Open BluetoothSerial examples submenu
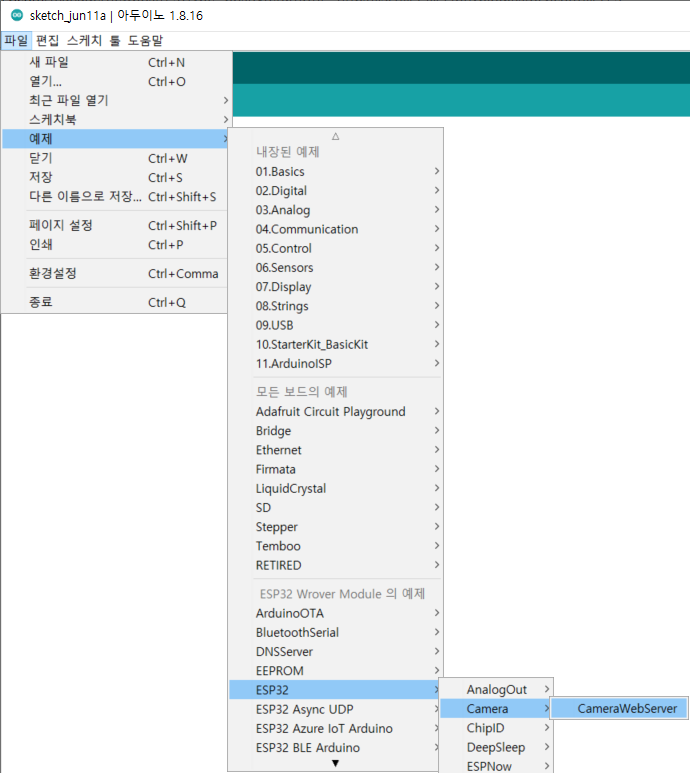The image size is (690, 773). 336,632
